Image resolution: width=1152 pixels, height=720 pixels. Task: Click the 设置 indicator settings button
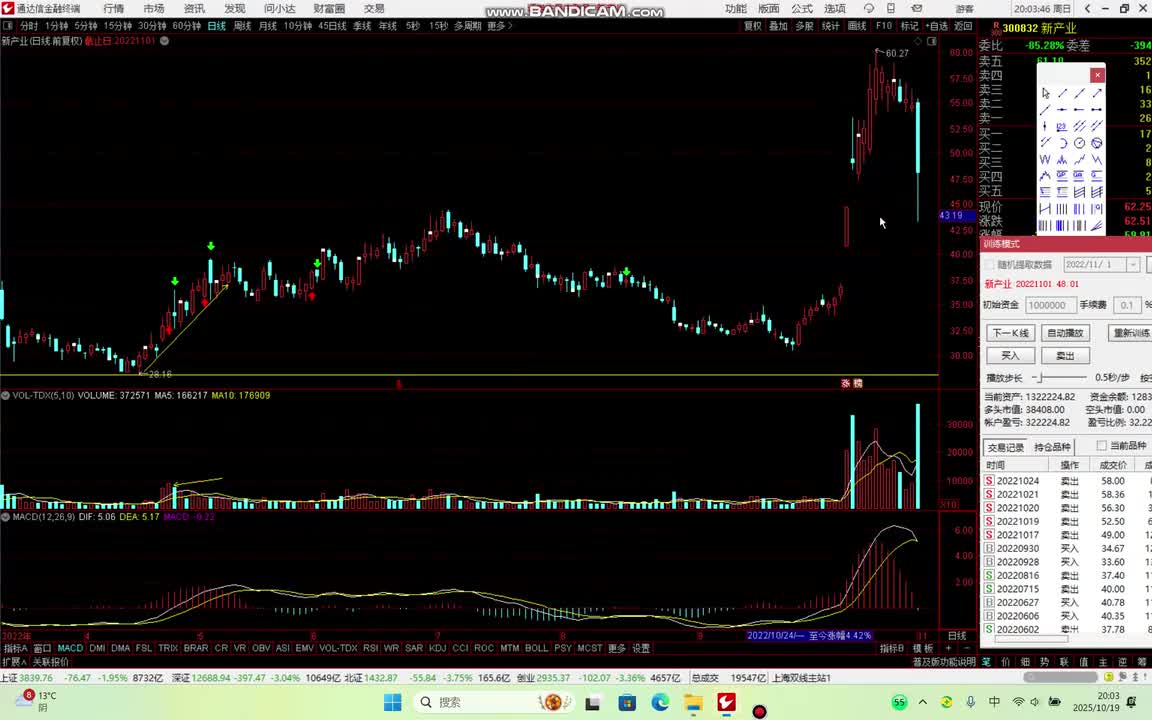point(641,649)
